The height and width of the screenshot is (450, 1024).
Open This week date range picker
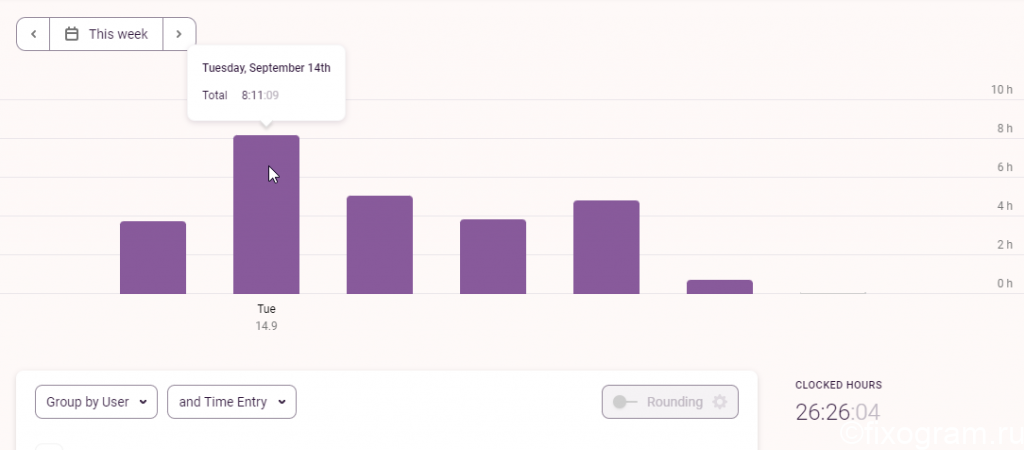click(106, 34)
